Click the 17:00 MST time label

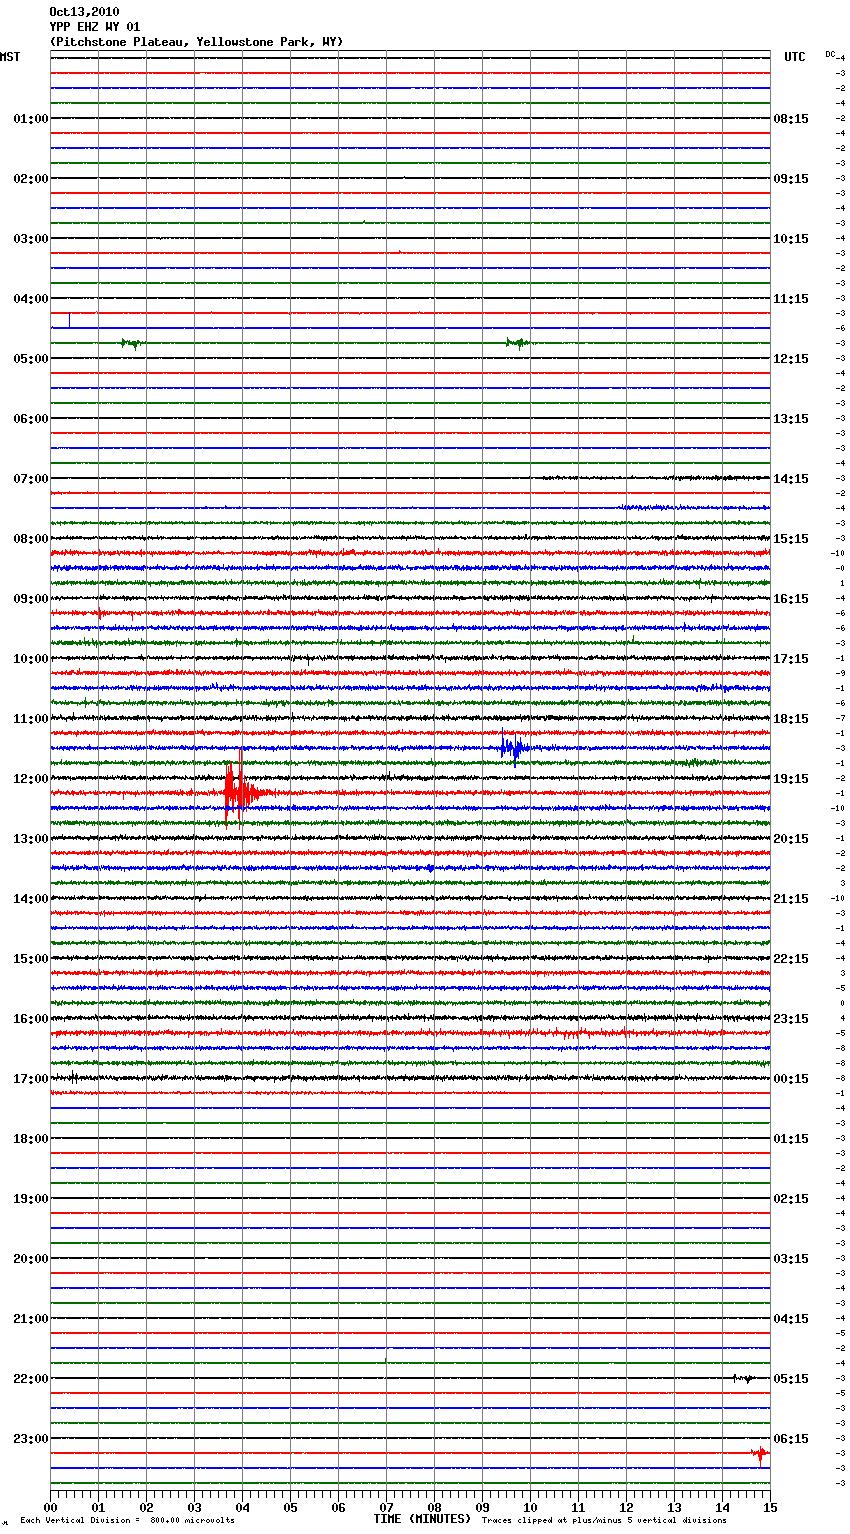[31, 1079]
